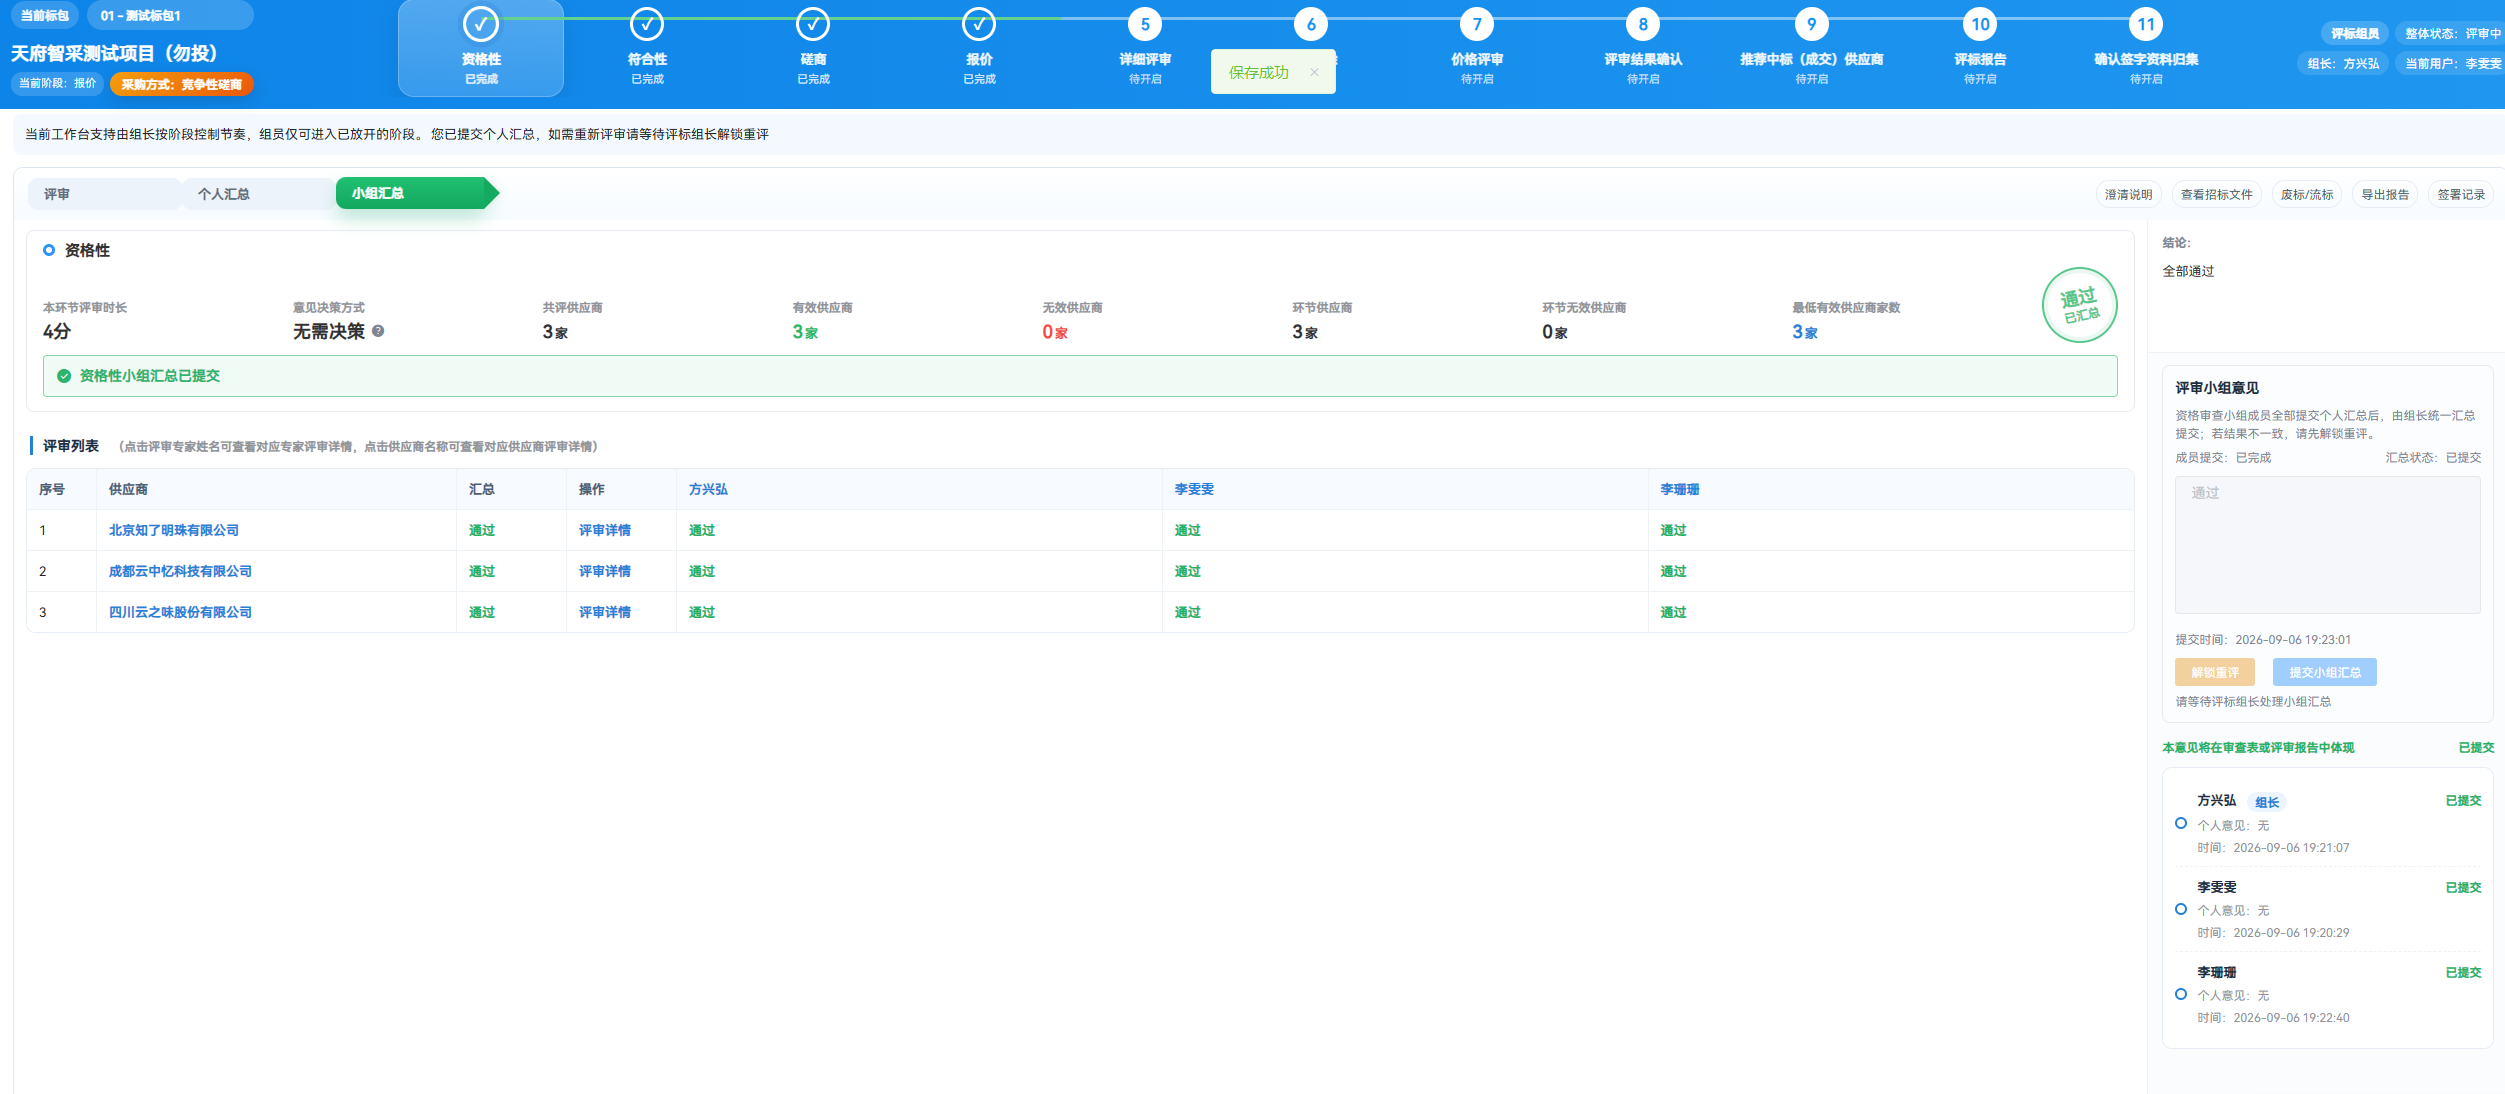Select step 5 详细评审 circle

click(x=1145, y=24)
